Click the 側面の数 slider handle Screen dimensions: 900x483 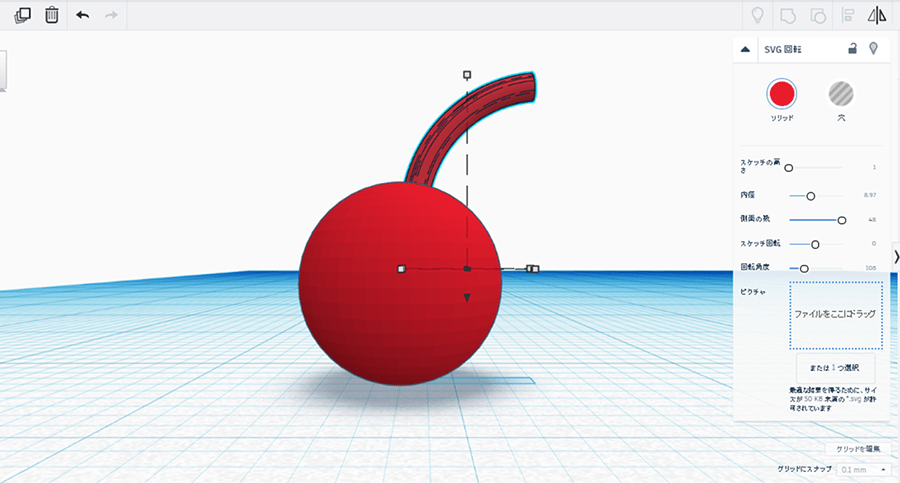click(841, 220)
